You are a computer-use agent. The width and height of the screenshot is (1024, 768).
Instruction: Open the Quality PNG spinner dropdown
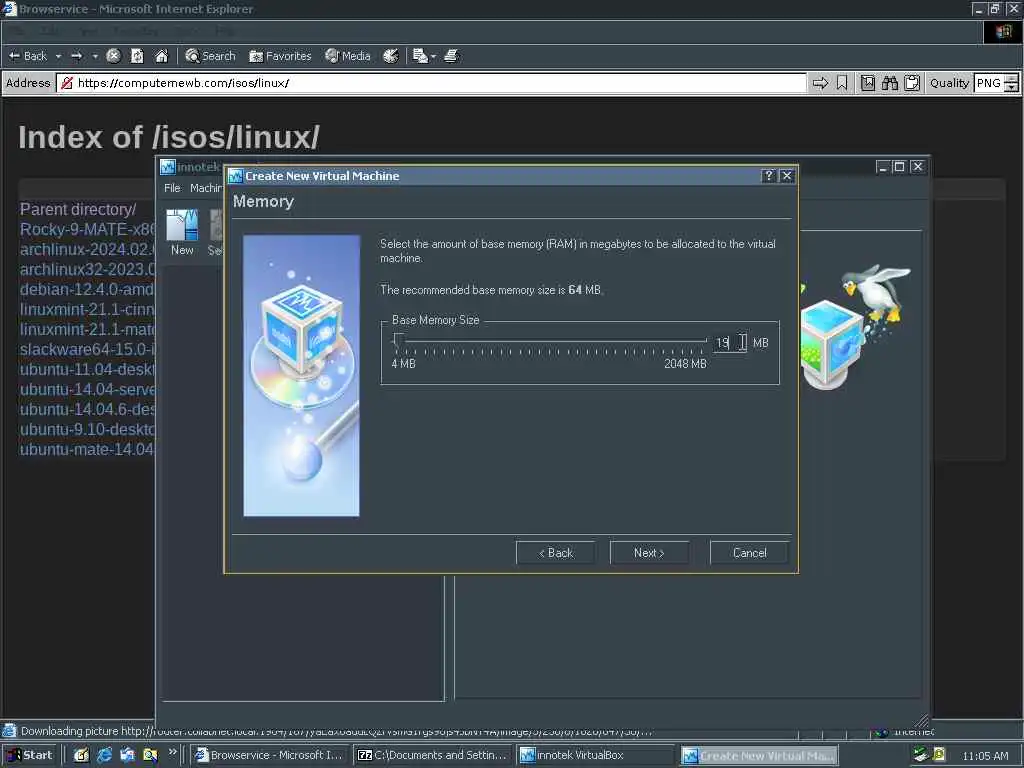coord(1011,83)
